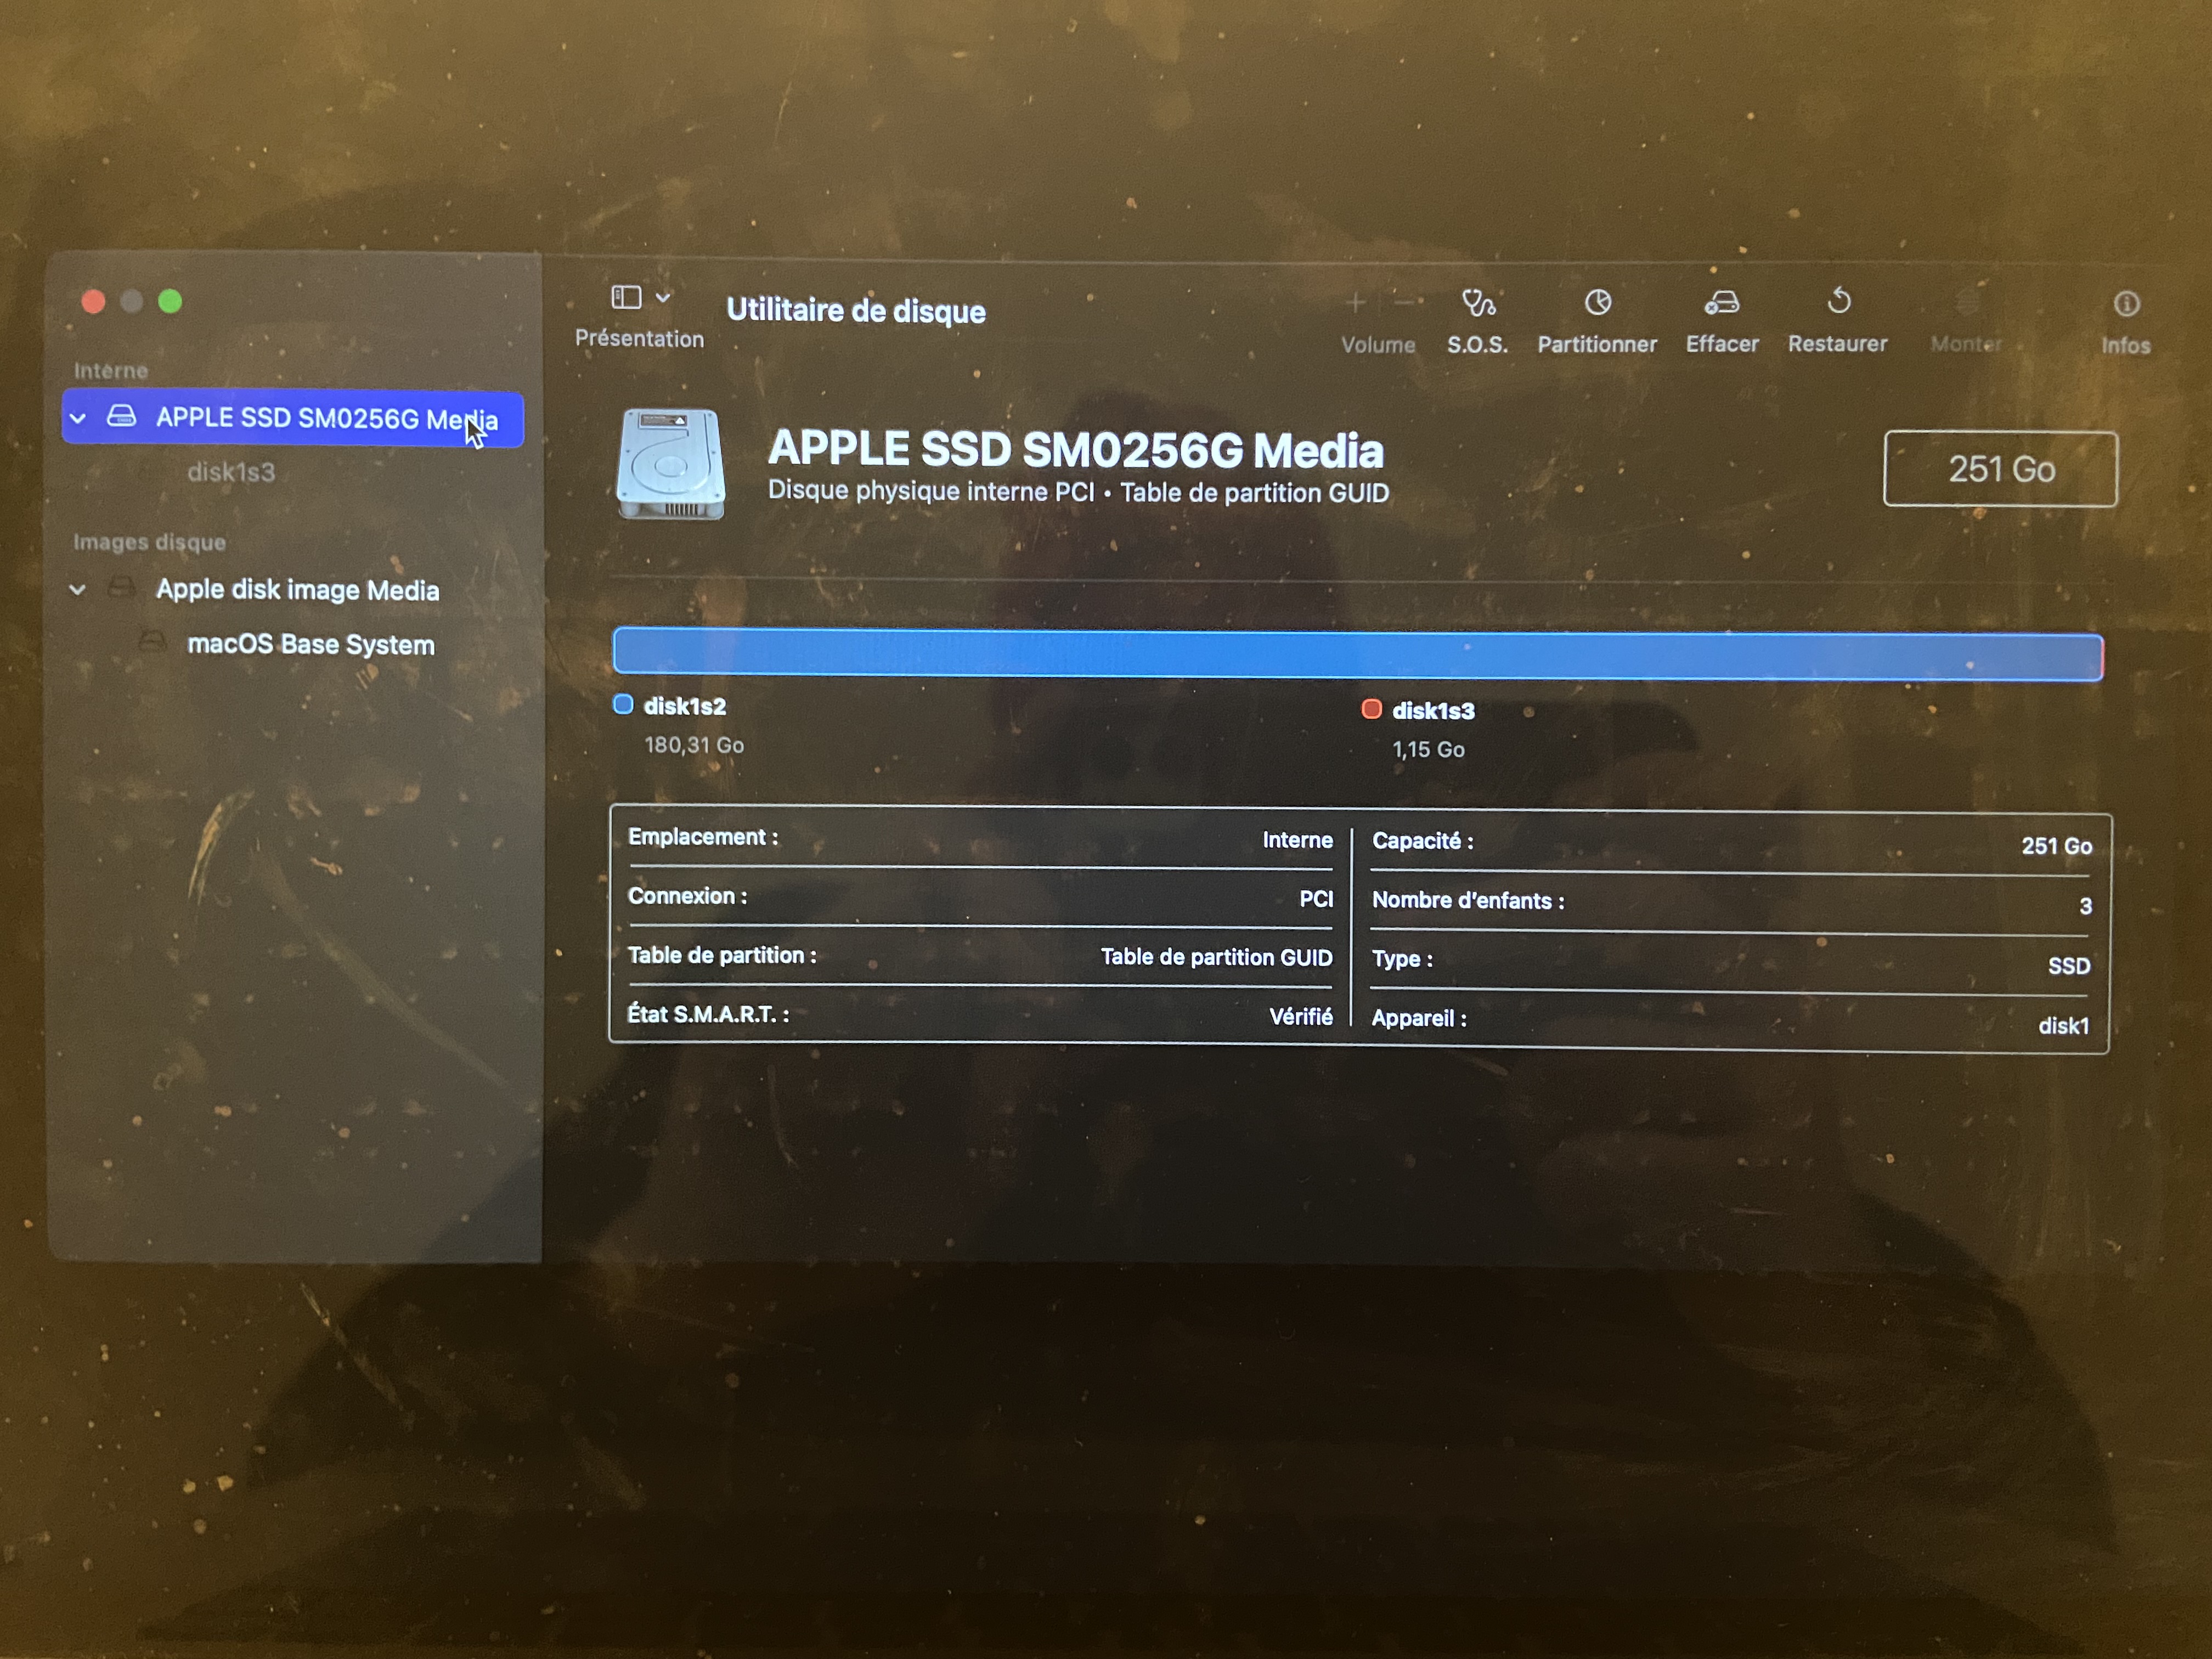Close the window with the red button
2212x1659 pixels.
point(93,301)
